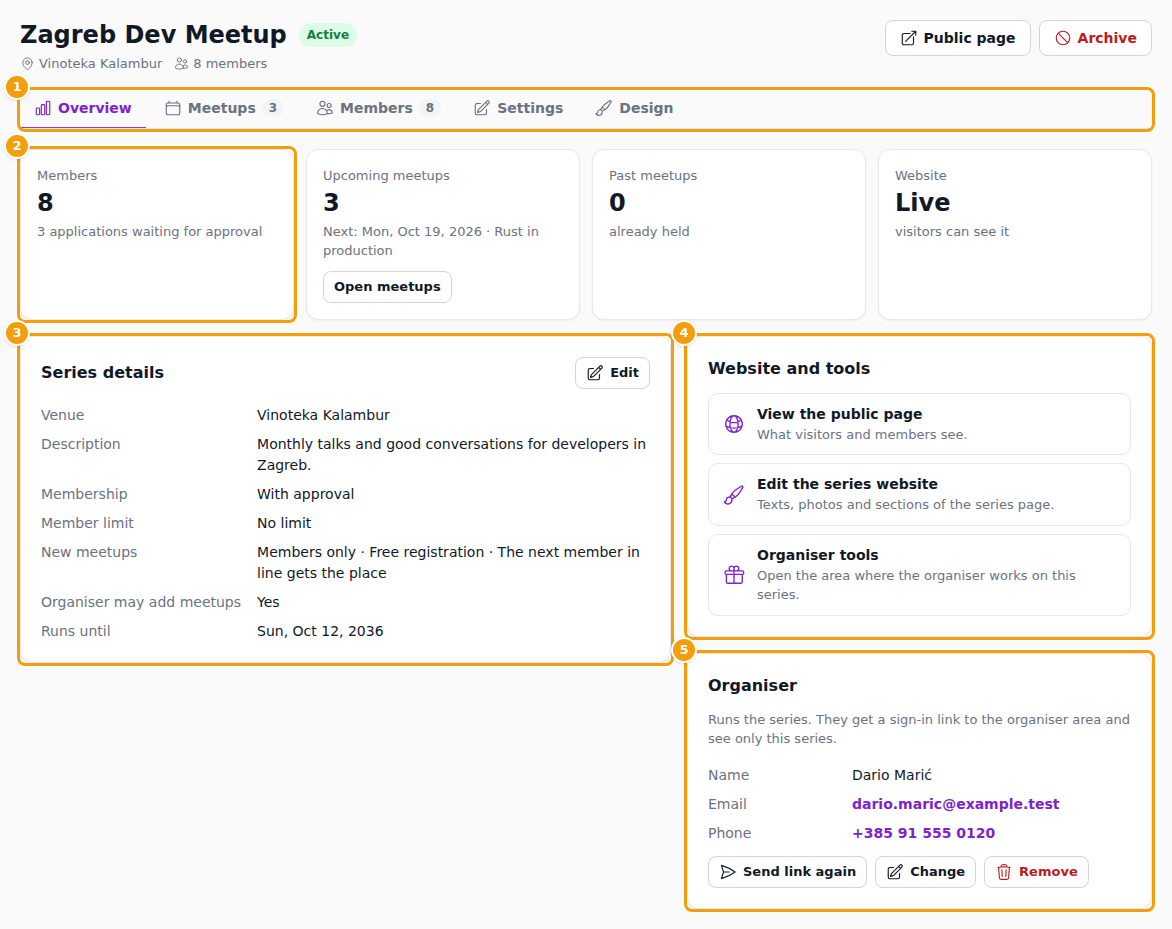
Task: Edit the Series details
Action: (612, 373)
